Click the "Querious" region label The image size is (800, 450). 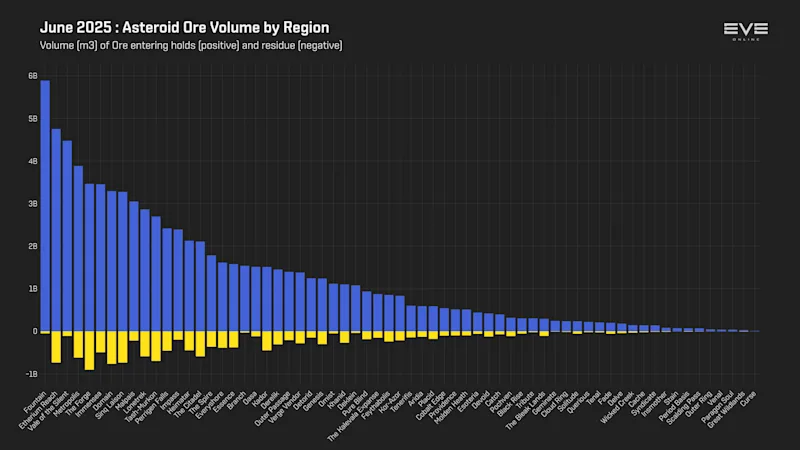click(579, 403)
